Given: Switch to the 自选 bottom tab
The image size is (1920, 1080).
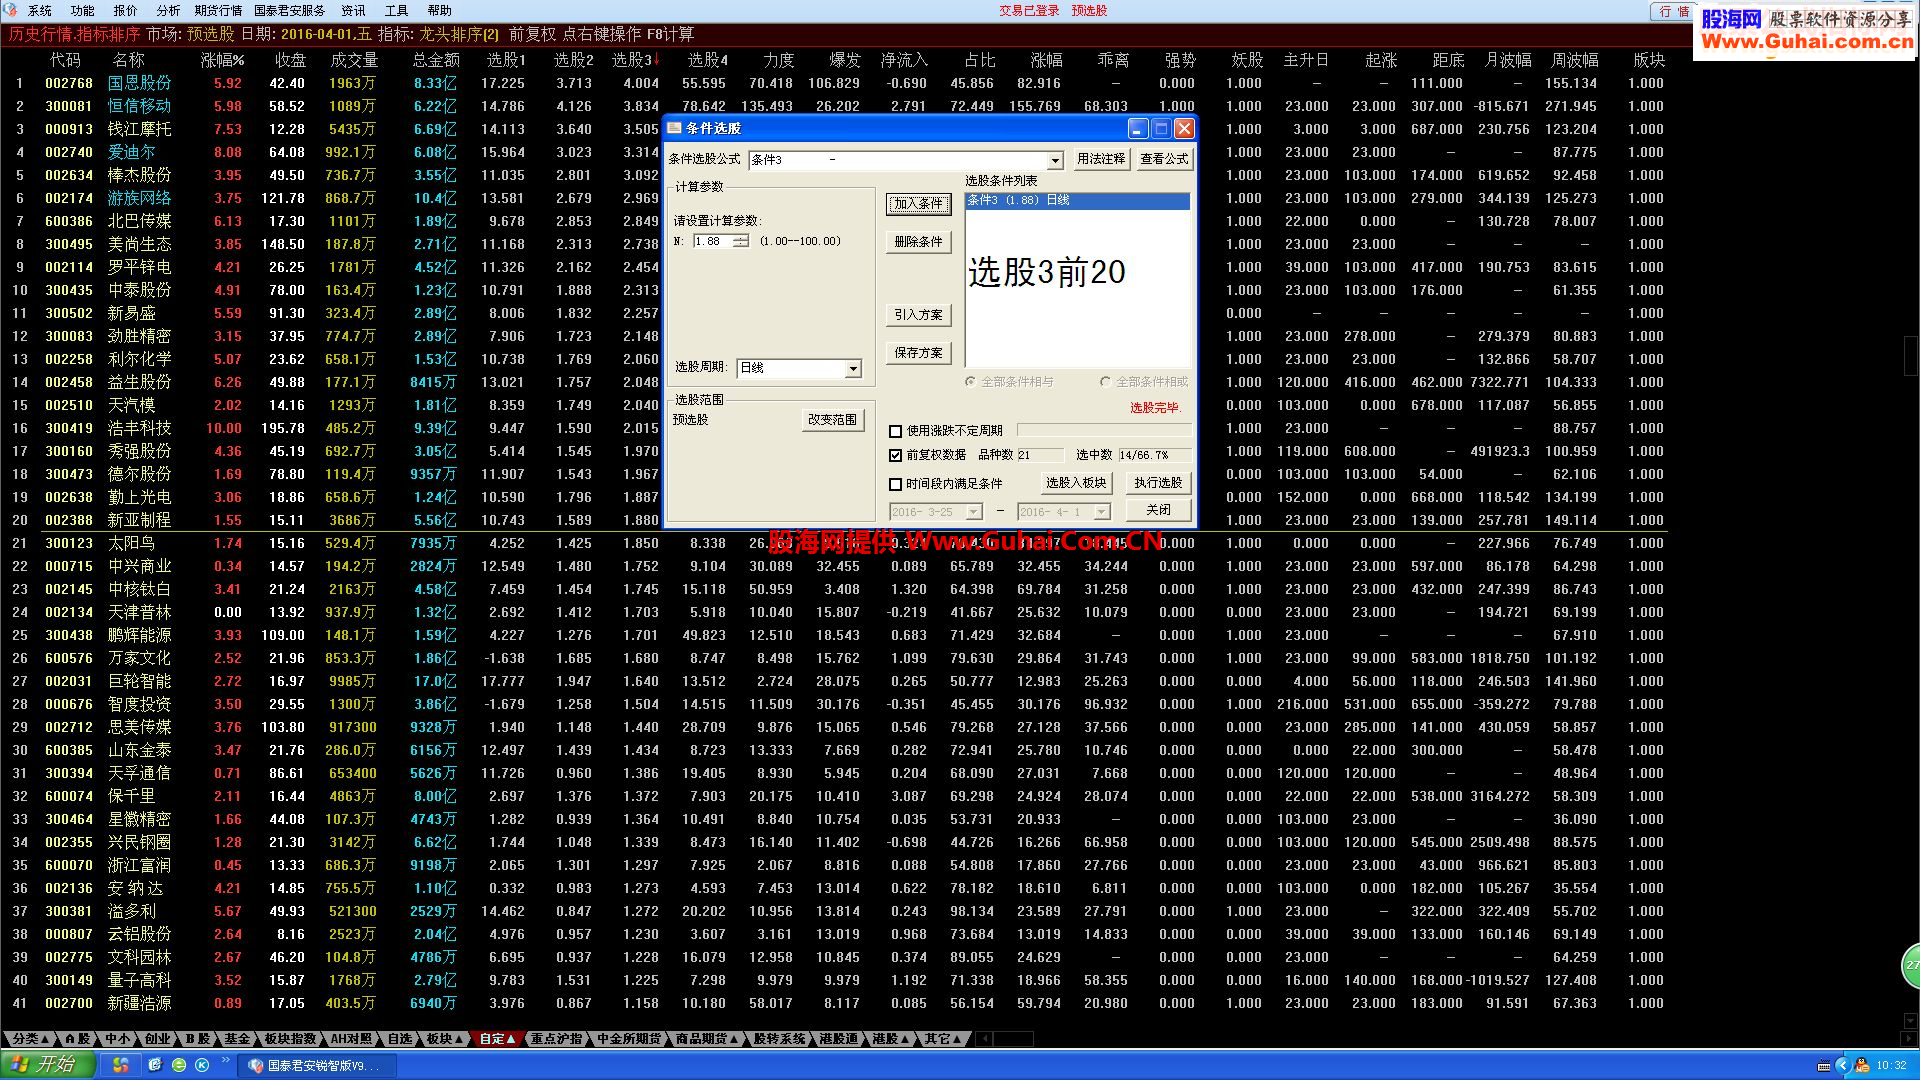Looking at the screenshot, I should tap(399, 1039).
